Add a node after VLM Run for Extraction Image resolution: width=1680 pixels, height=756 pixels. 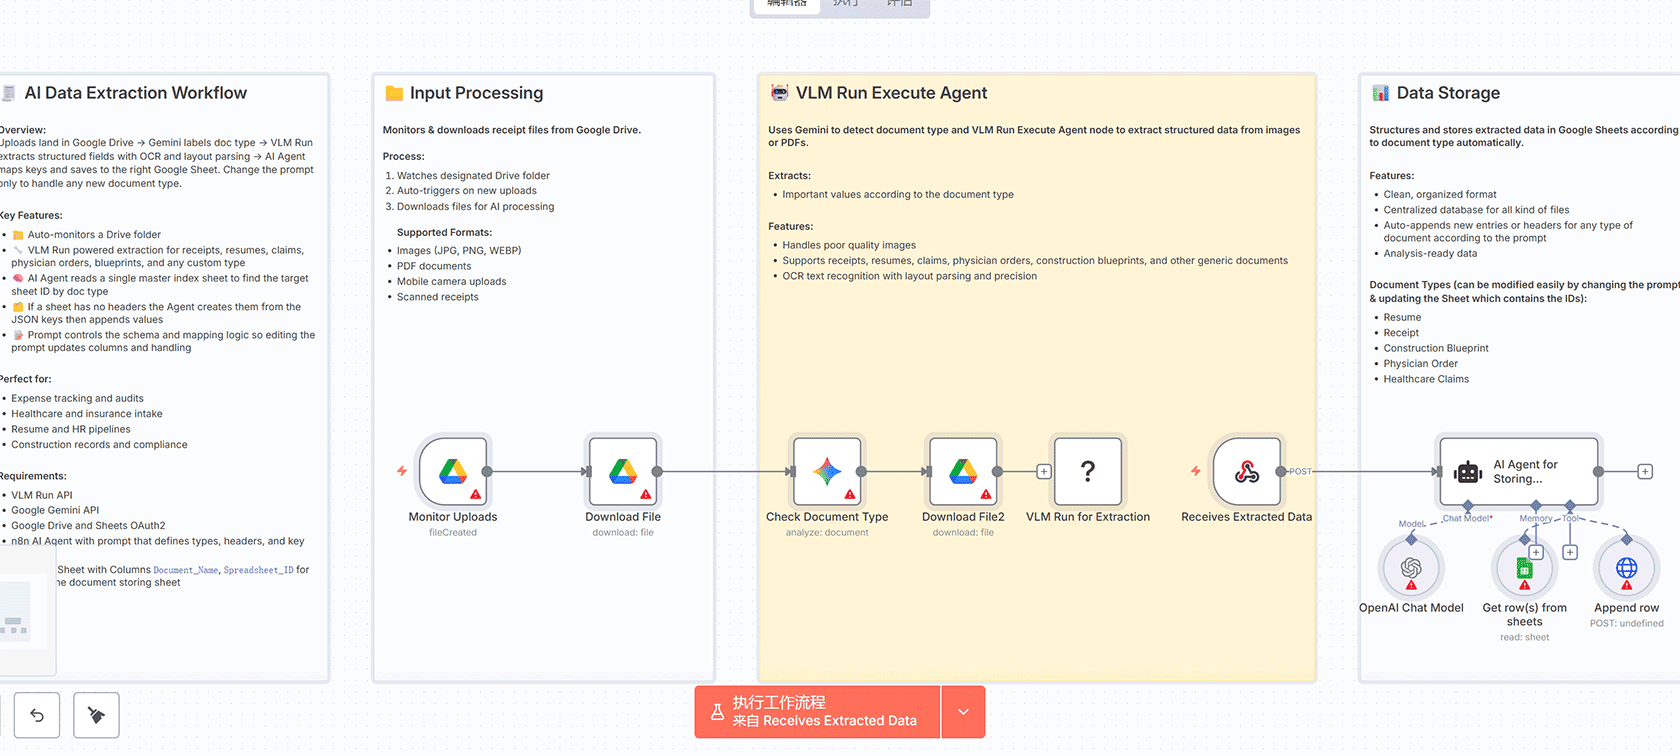1044,471
